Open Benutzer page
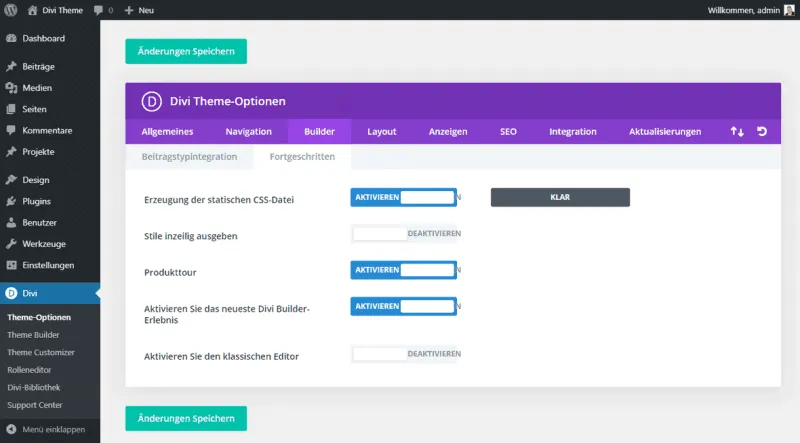Screen dimensions: 800x443 [x=50, y=223]
